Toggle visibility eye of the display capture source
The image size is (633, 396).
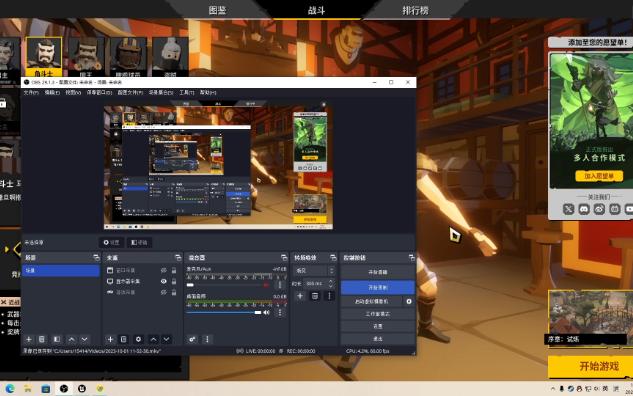coord(163,281)
